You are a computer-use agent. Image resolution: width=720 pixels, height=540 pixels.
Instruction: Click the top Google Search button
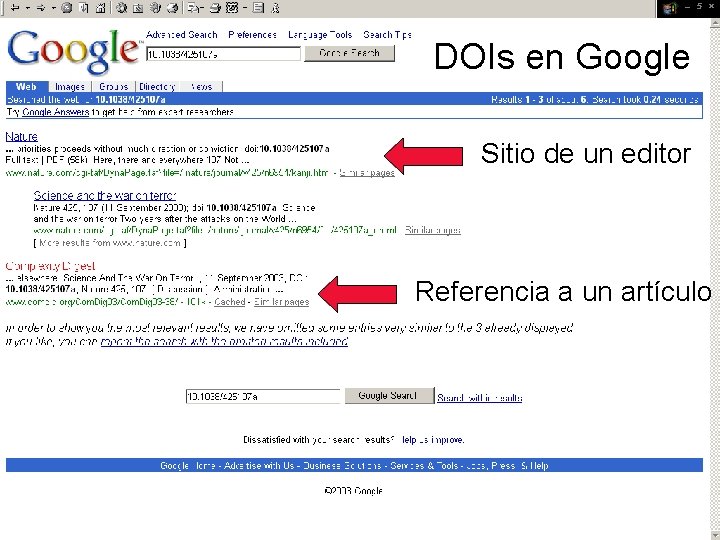349,53
